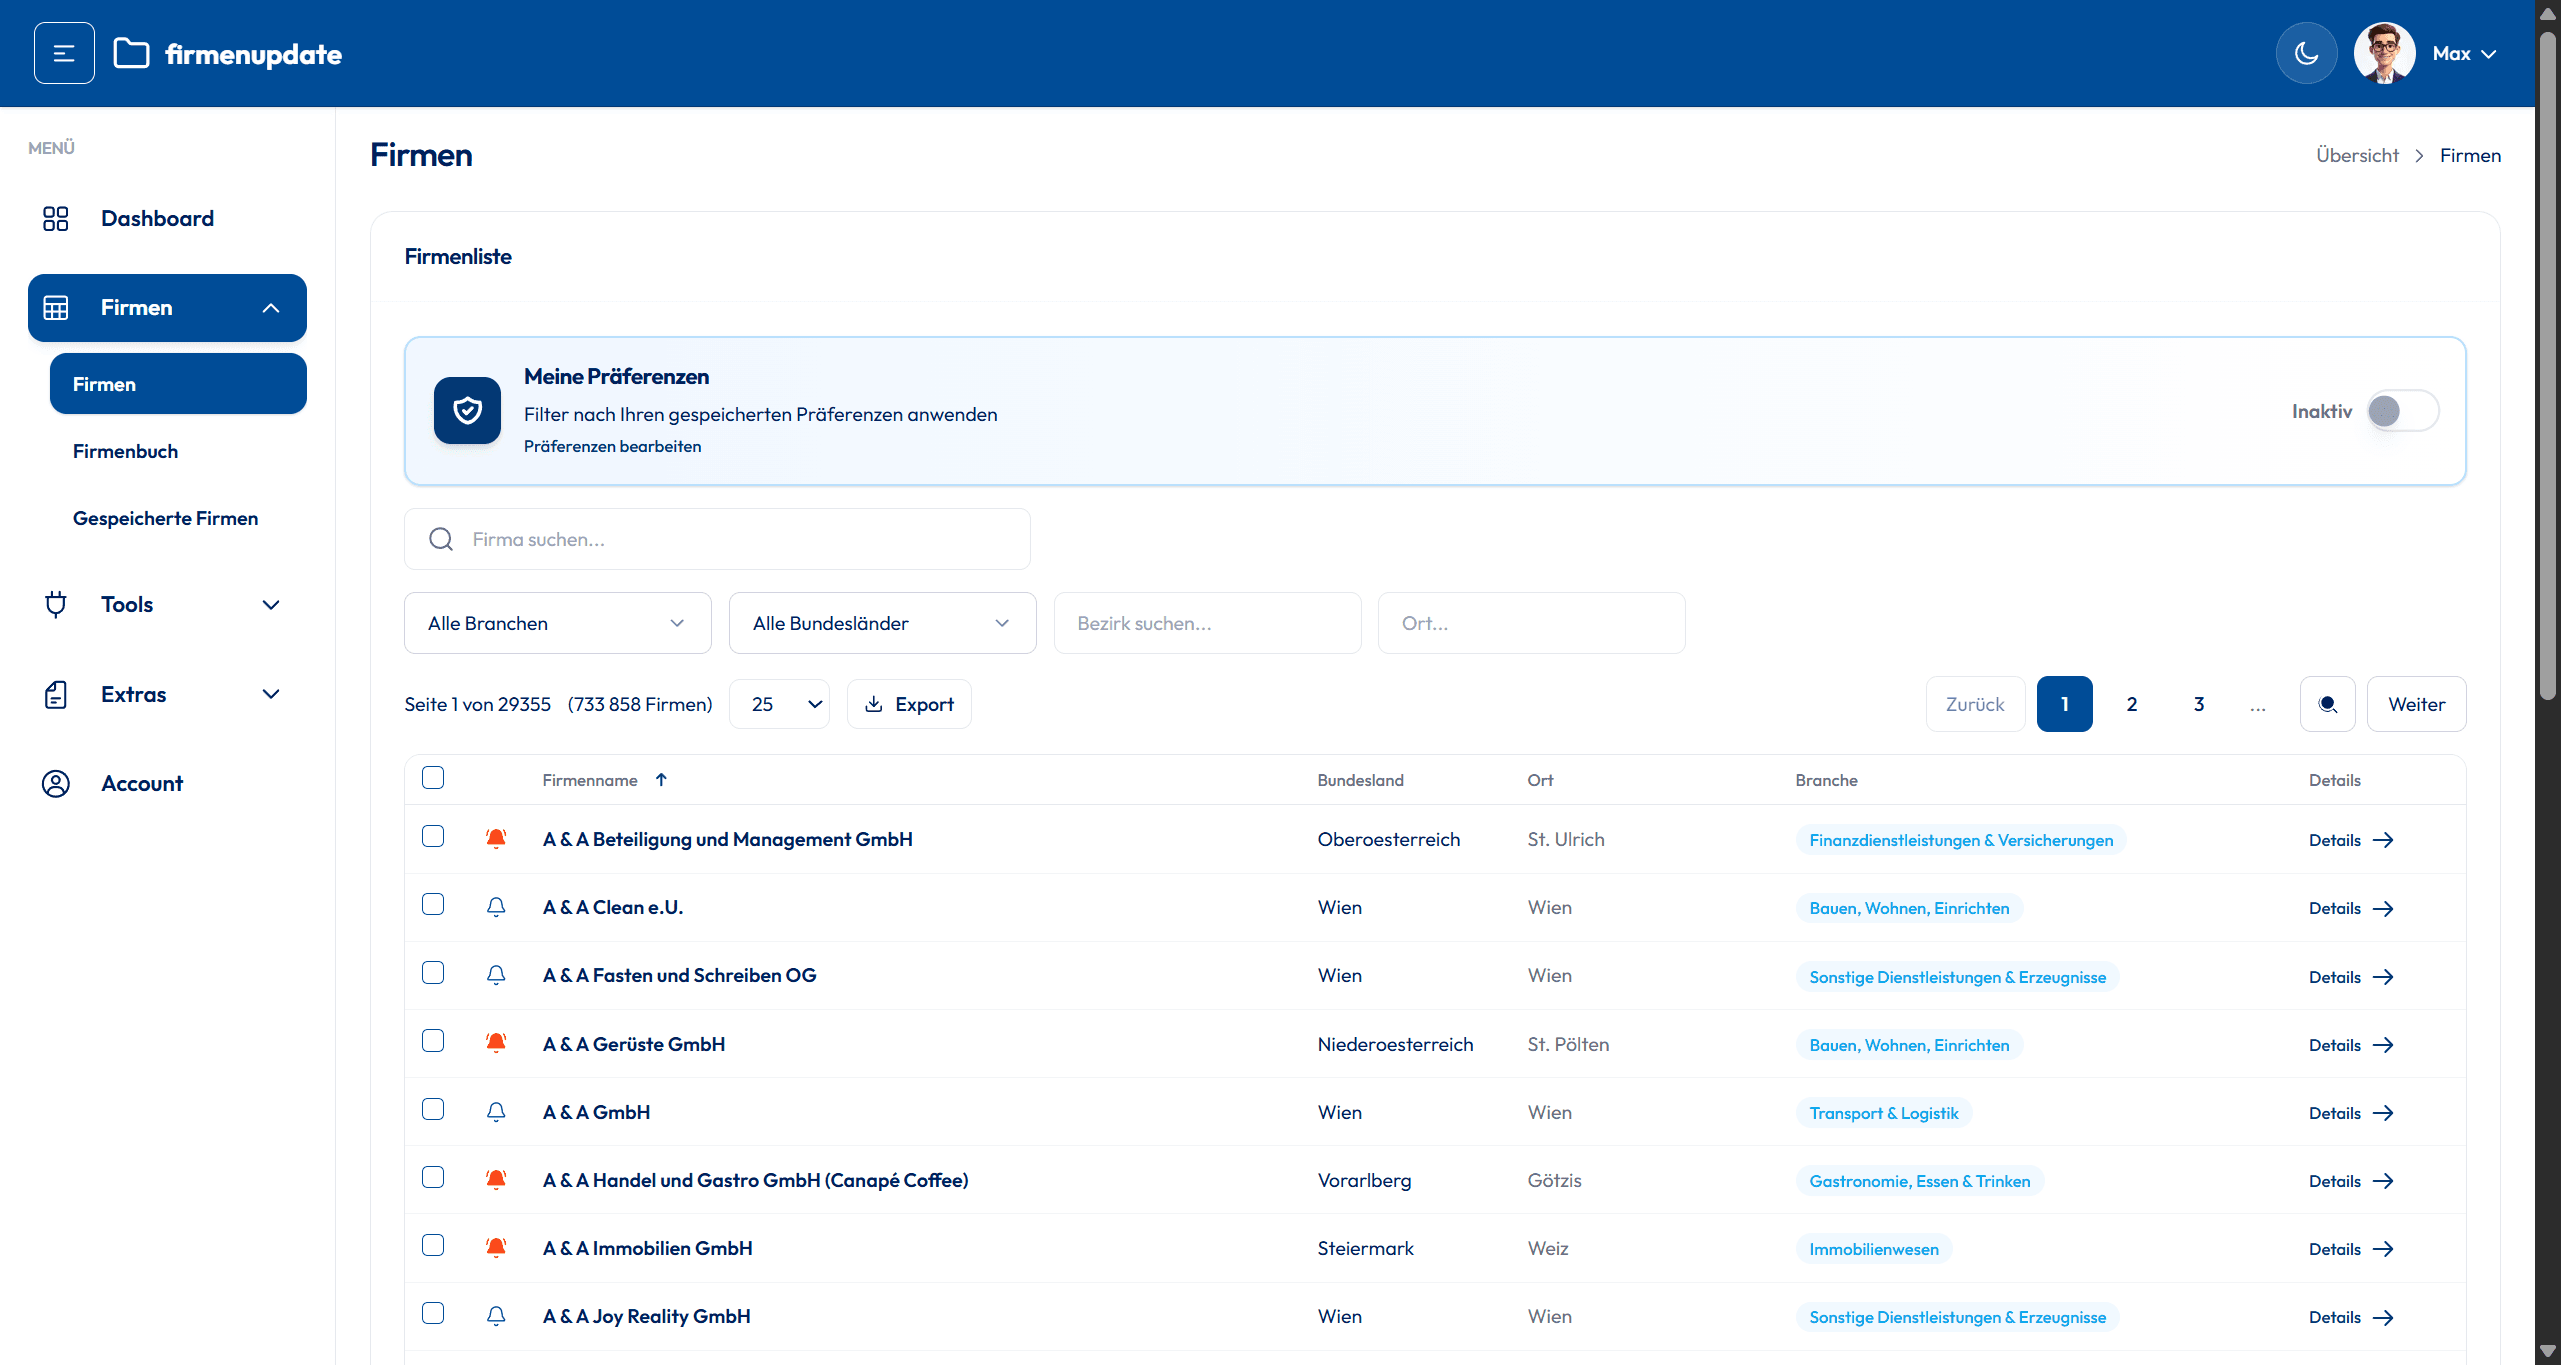The height and width of the screenshot is (1365, 2561).
Task: Open the hamburger navigation menu
Action: tap(63, 52)
